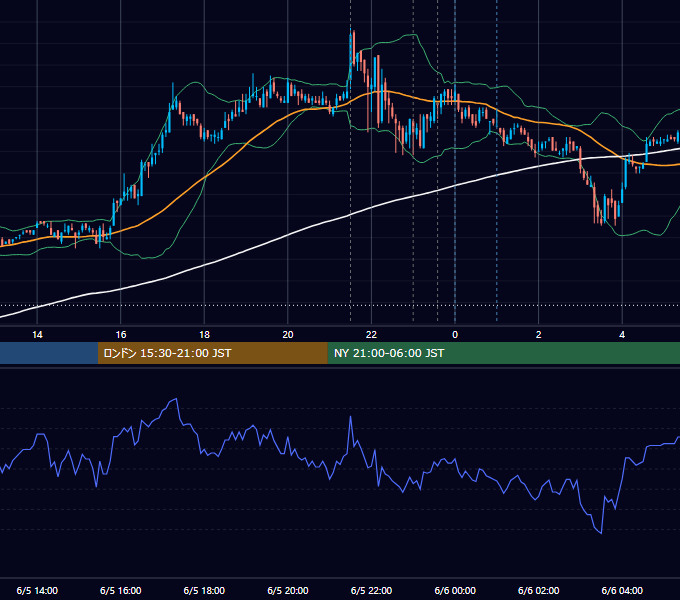Click the 14 hour label on upper axis
The width and height of the screenshot is (680, 600).
coord(37,335)
